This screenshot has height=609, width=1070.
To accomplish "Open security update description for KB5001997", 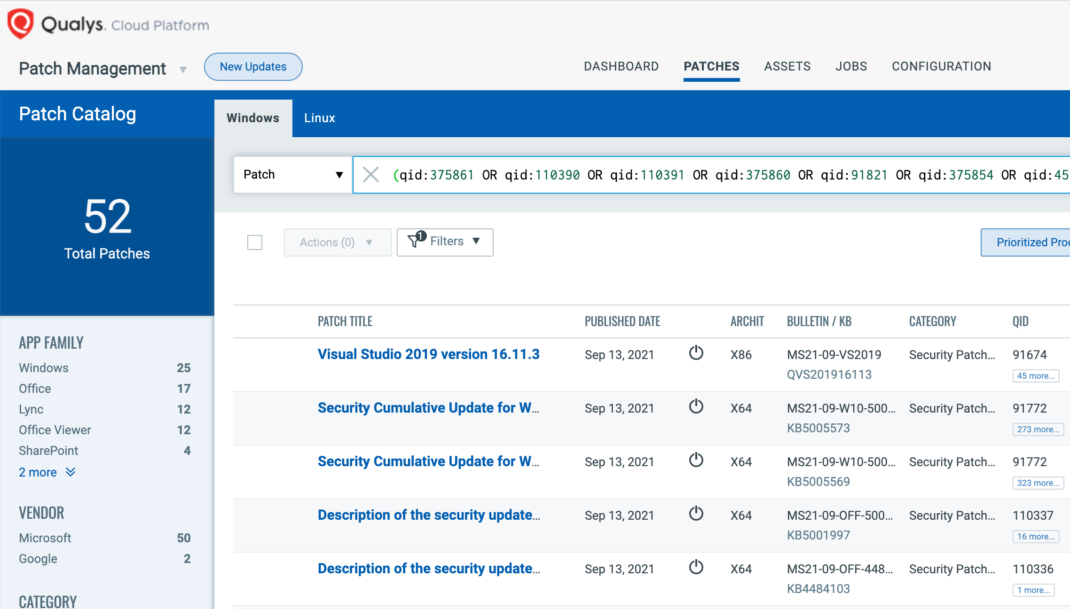I will [x=429, y=515].
